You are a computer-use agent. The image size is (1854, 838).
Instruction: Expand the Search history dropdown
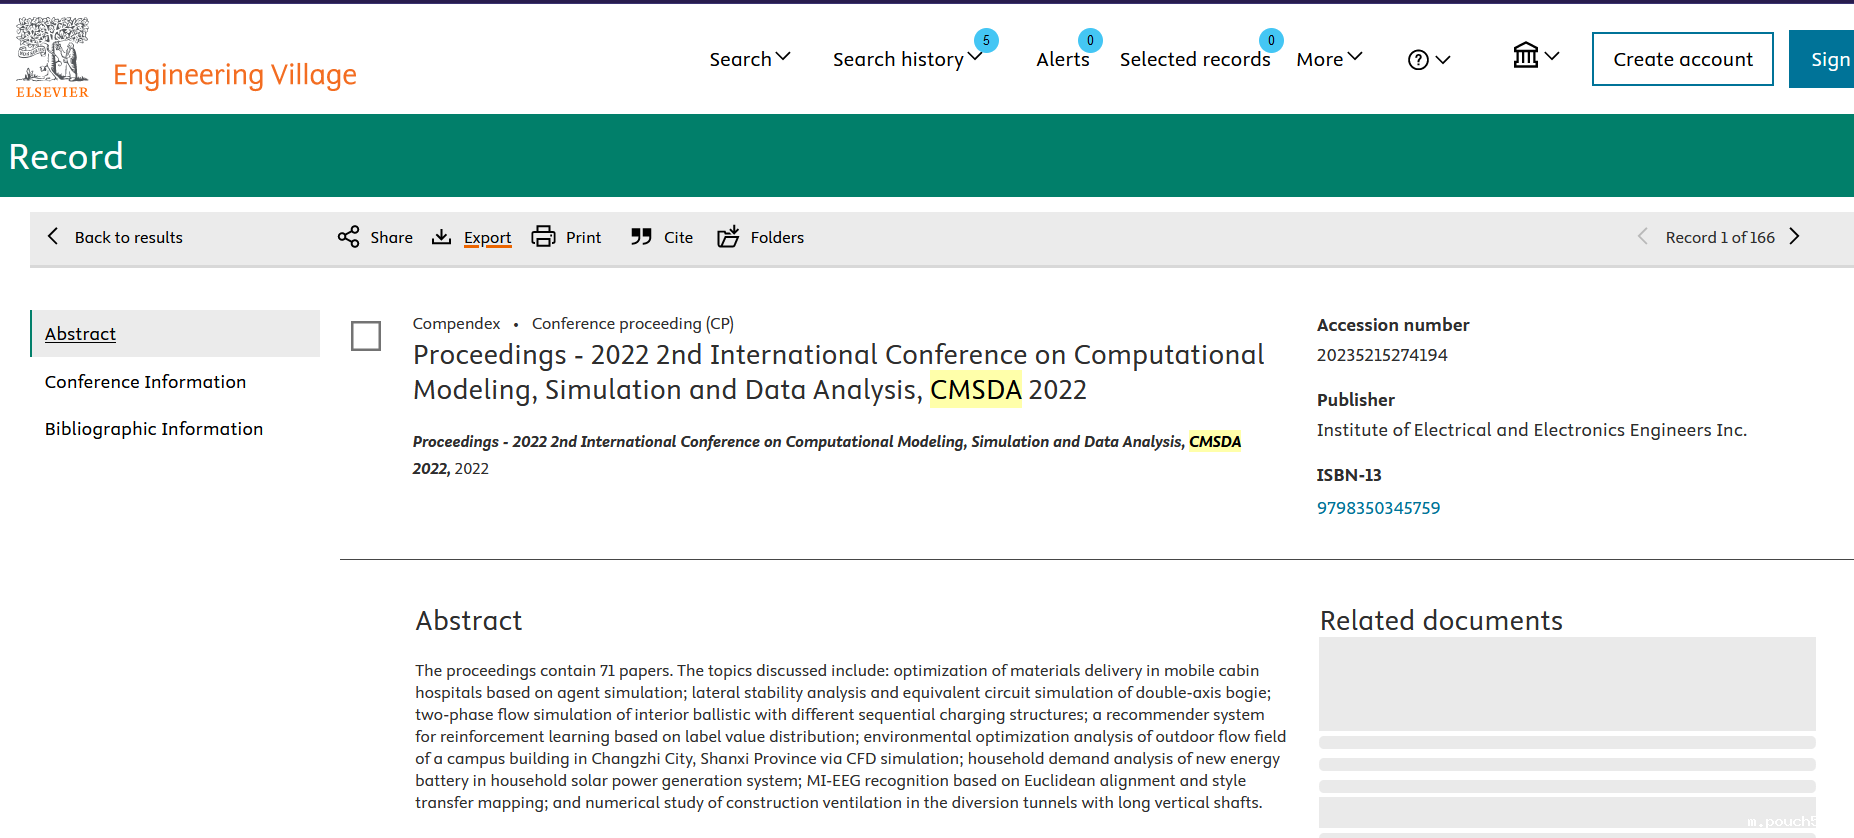tap(907, 59)
